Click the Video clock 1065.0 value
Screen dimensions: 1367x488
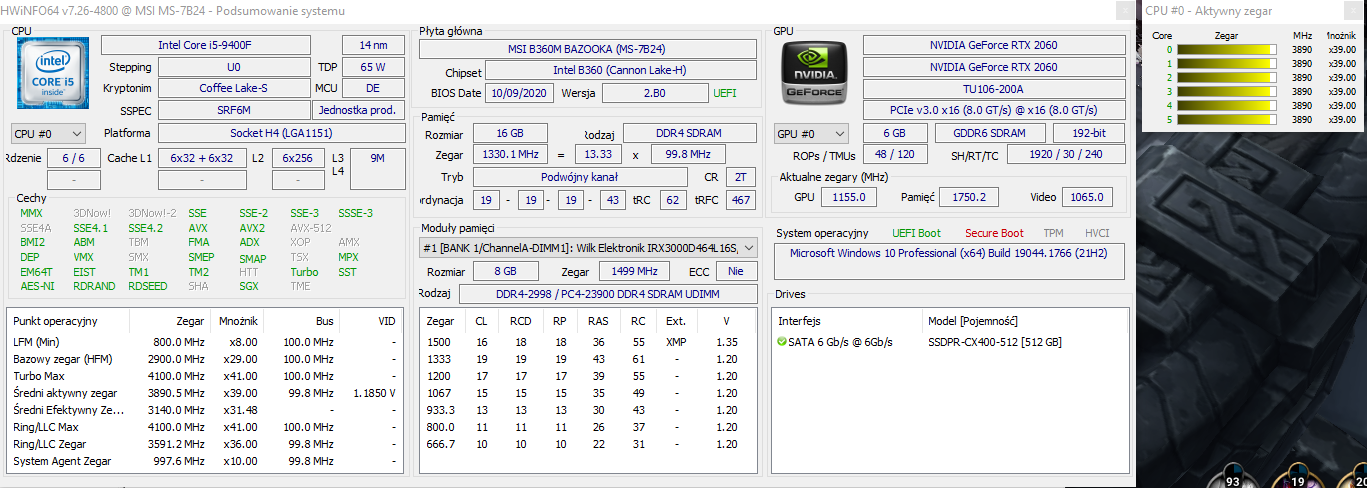click(x=1087, y=197)
